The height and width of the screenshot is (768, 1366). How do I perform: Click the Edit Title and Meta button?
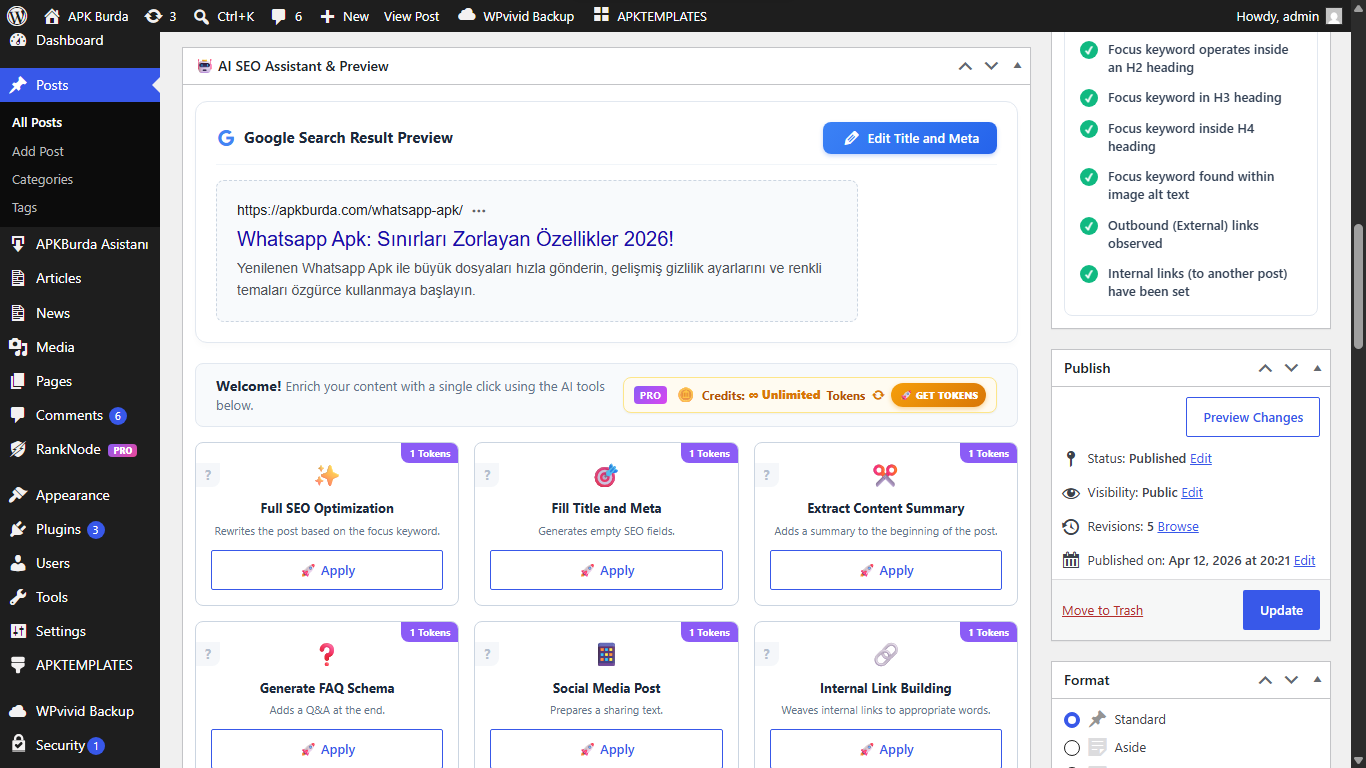pos(910,138)
